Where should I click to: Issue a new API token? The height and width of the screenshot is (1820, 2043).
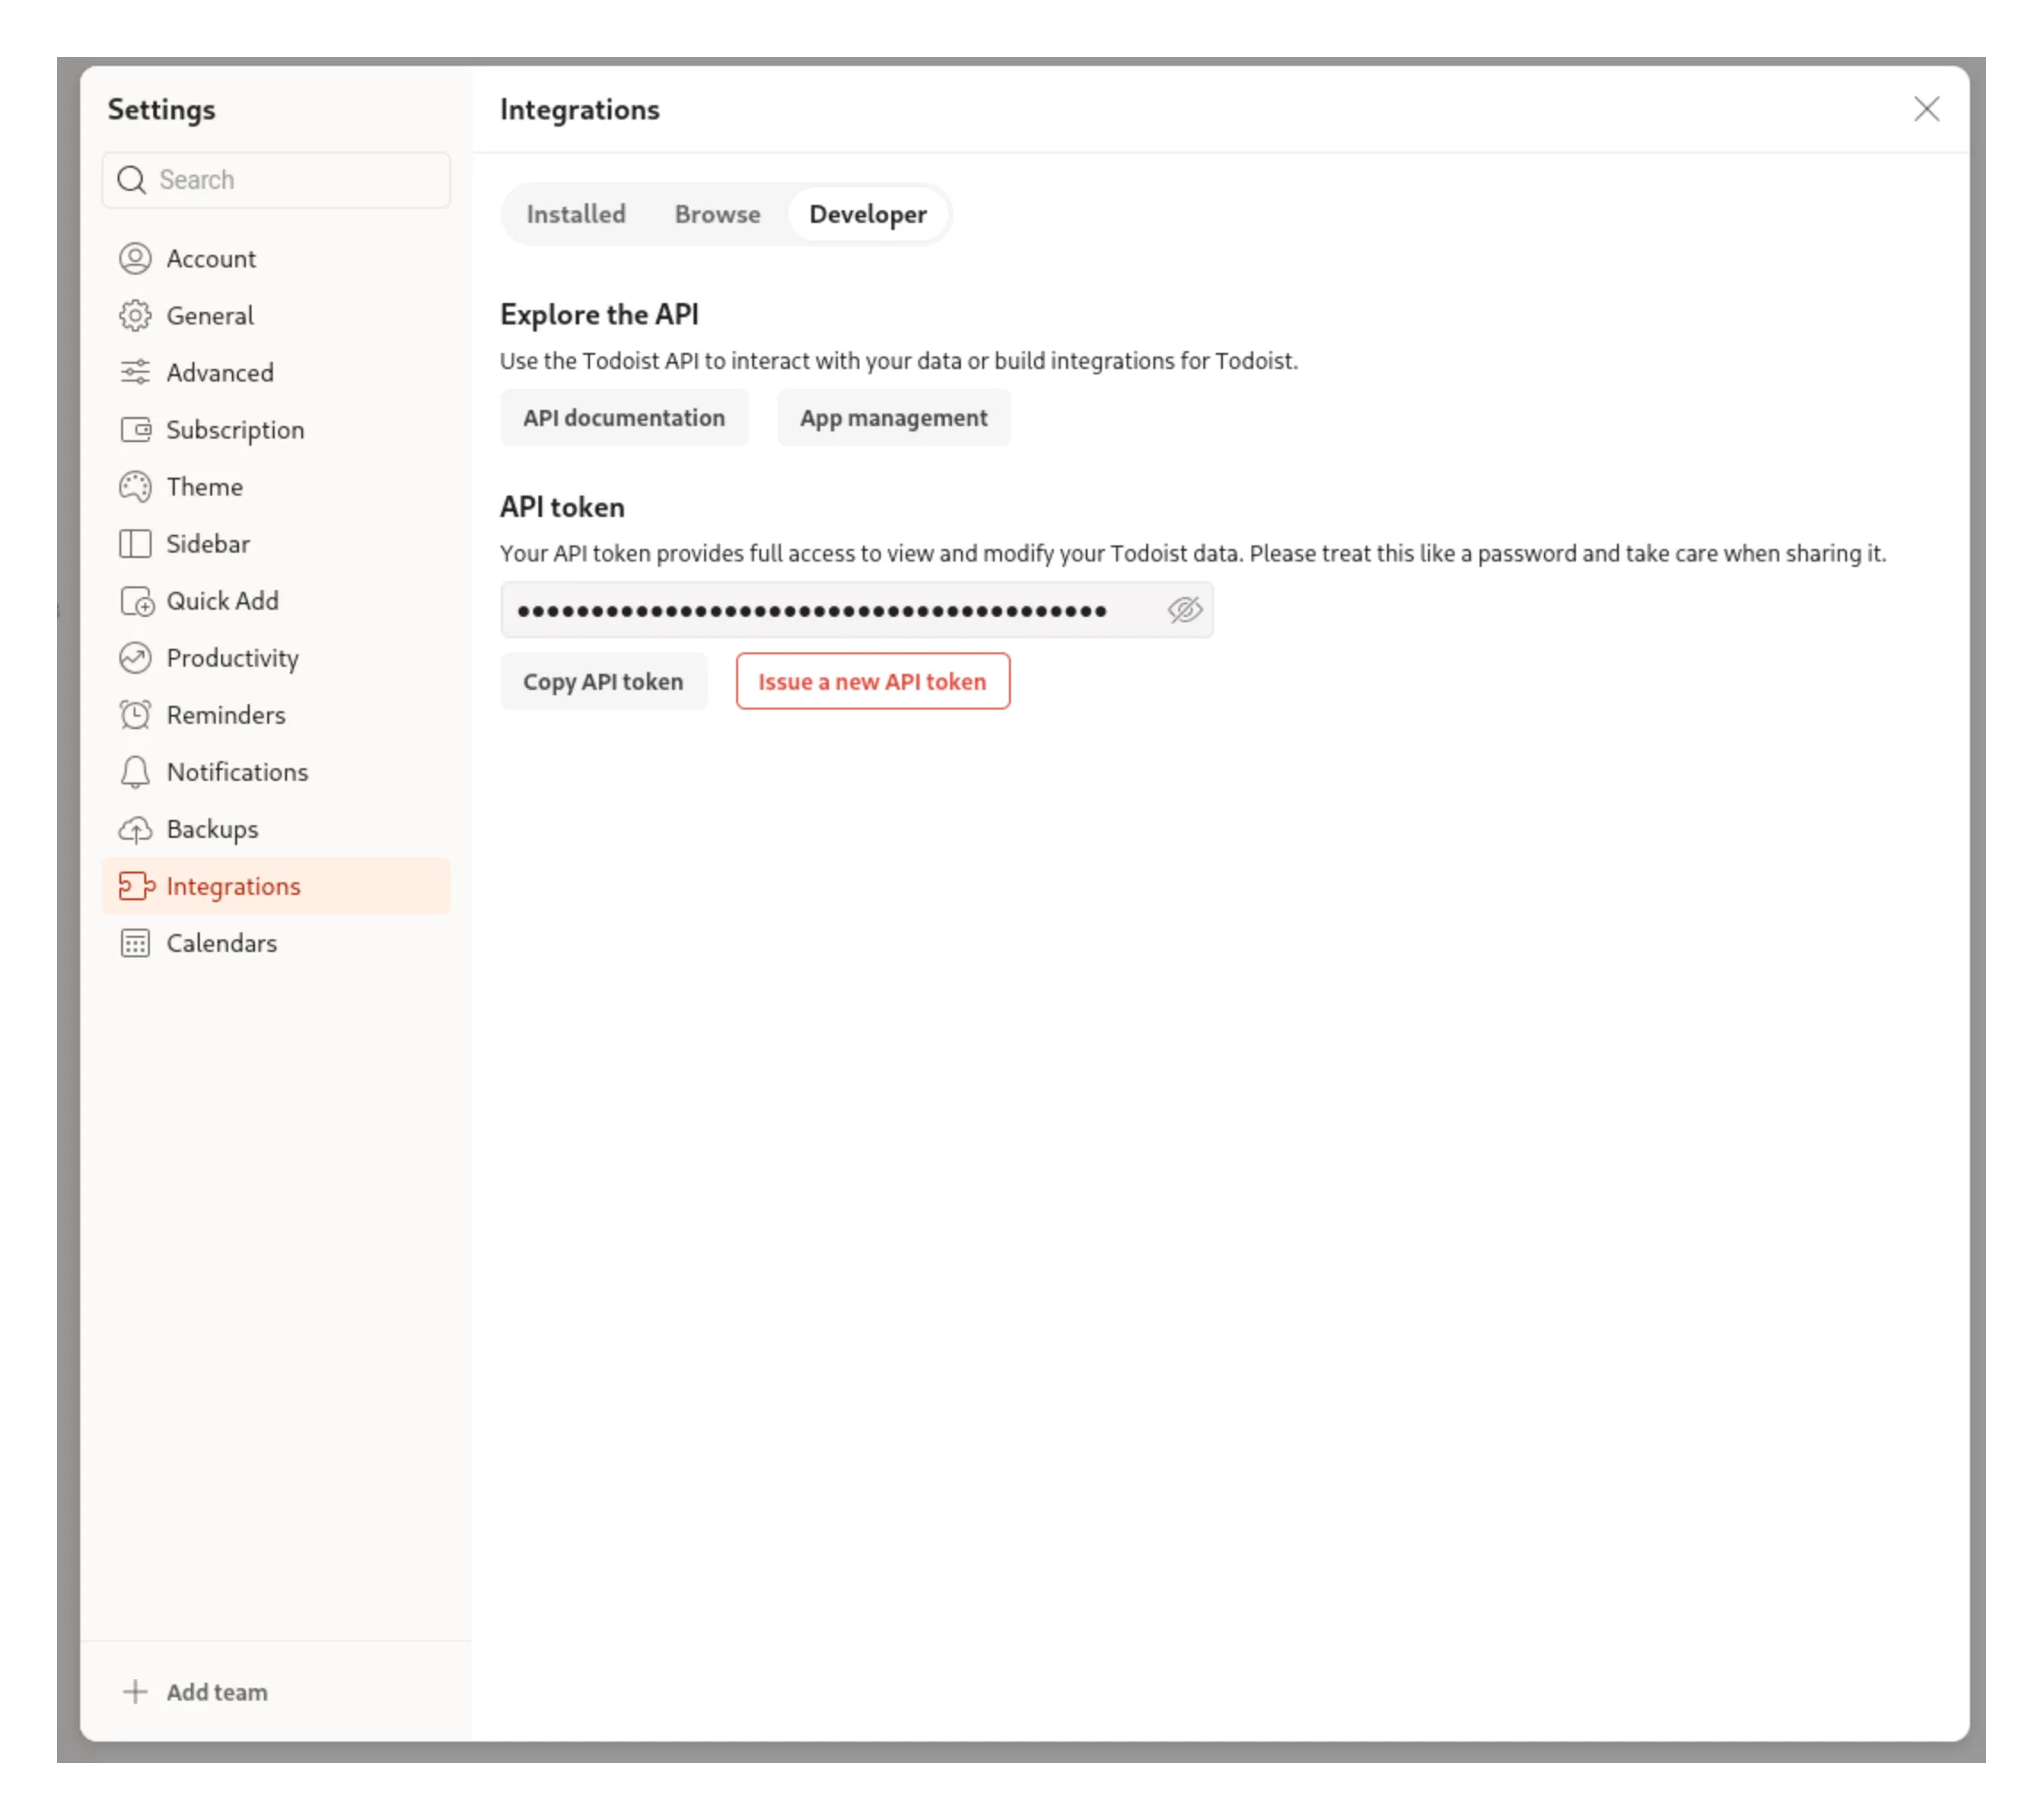(872, 681)
